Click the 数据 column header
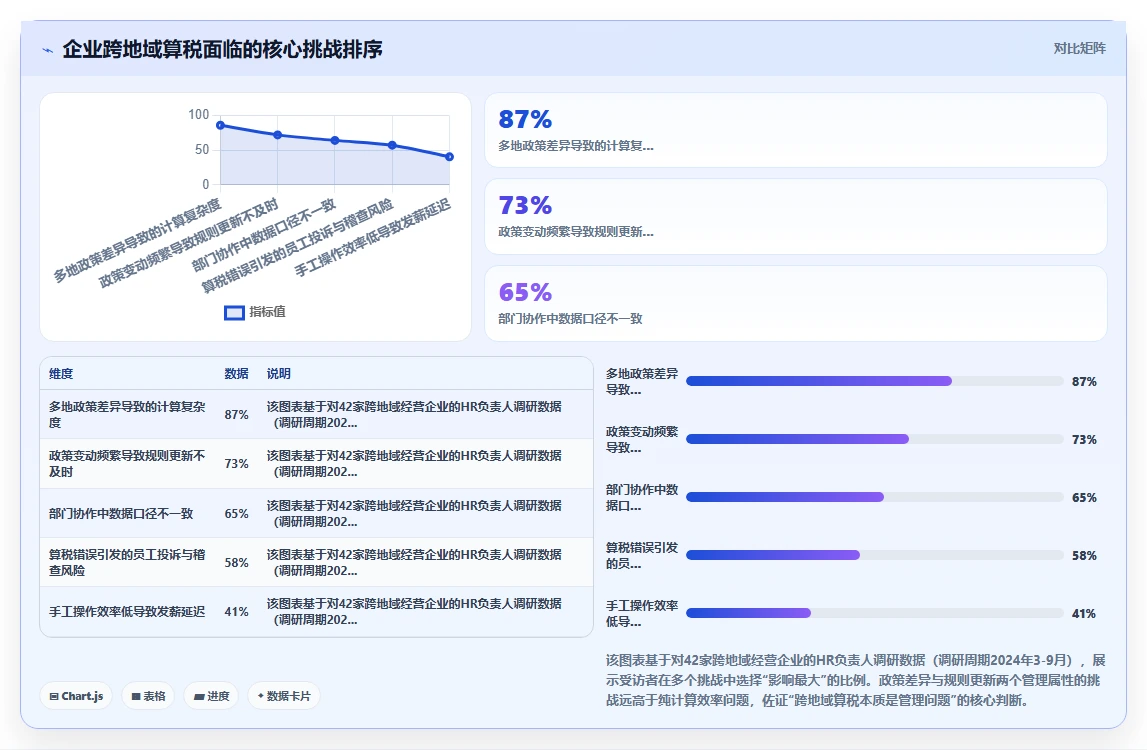Image resolution: width=1147 pixels, height=750 pixels. click(x=236, y=374)
